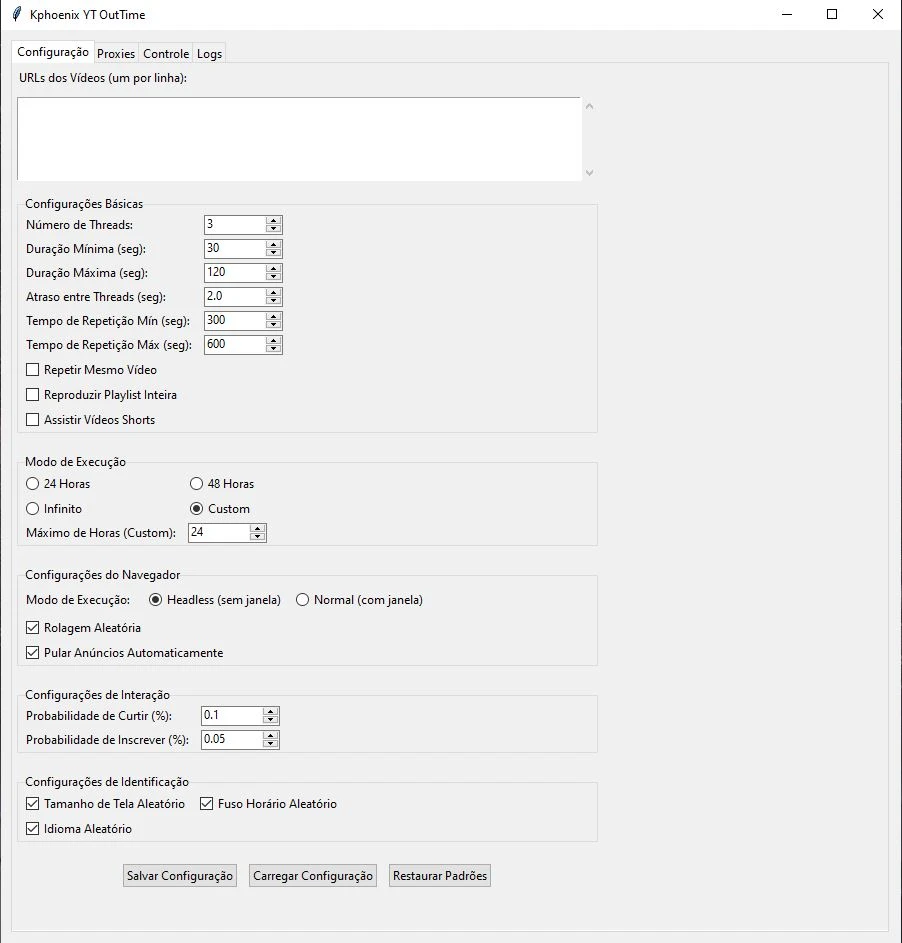
Task: Click the feather app icon in title bar
Action: [x=16, y=15]
